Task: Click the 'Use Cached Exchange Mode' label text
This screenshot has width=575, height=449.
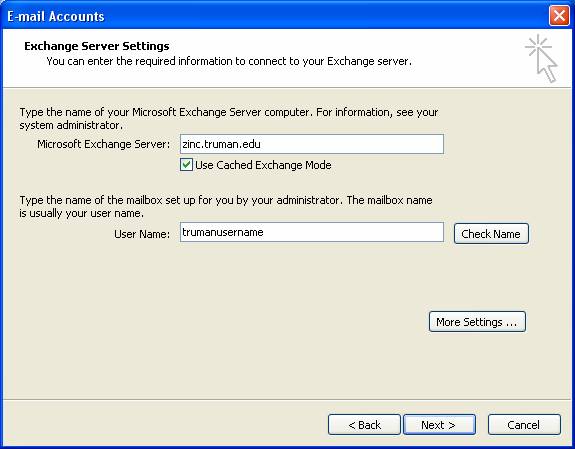Action: [x=263, y=165]
